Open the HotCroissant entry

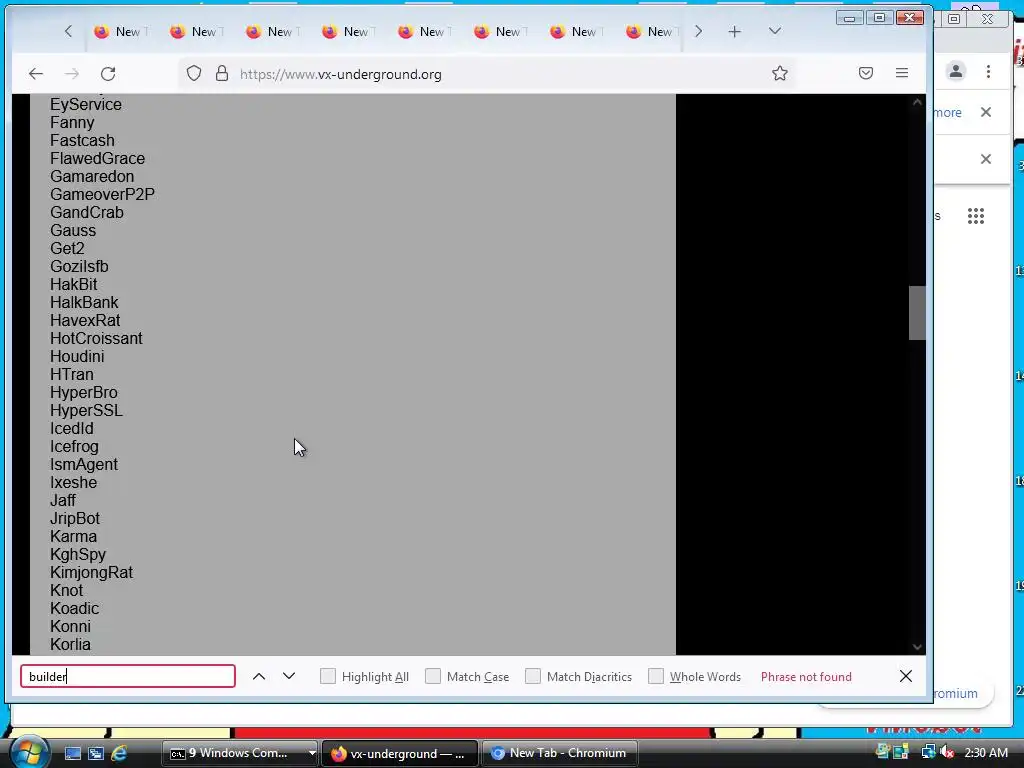pyautogui.click(x=96, y=338)
